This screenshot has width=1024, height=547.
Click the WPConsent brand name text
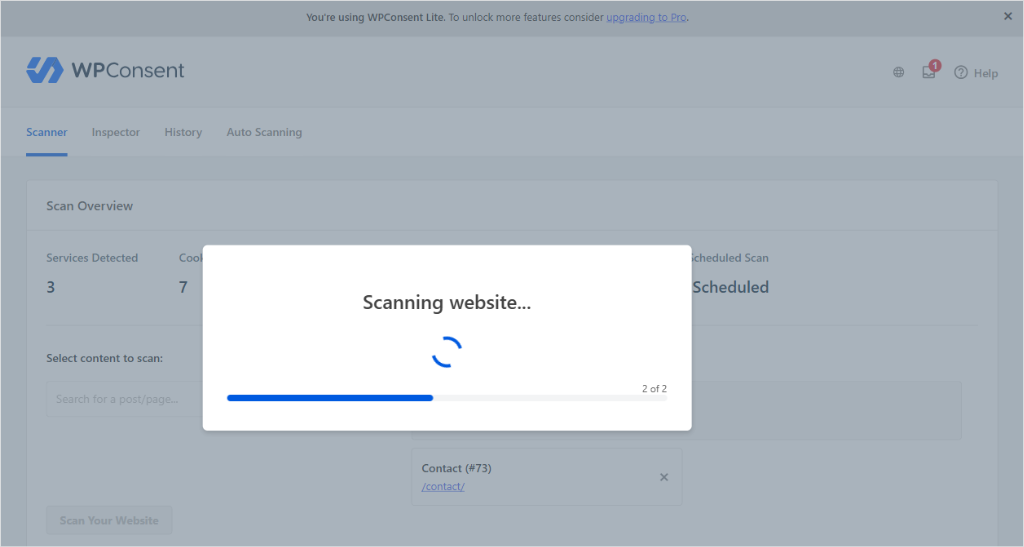pos(128,70)
